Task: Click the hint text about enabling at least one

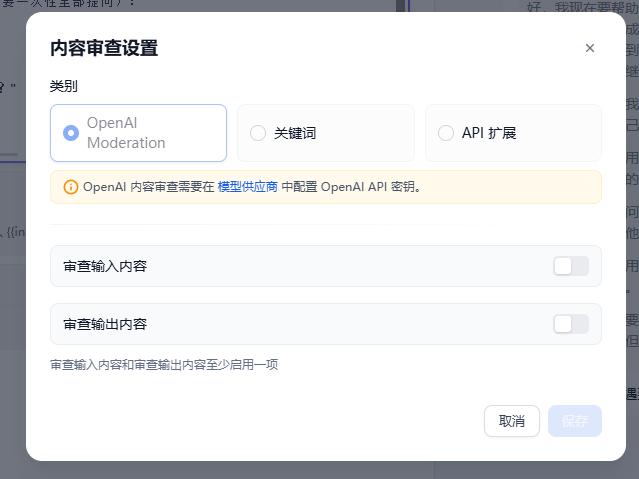Action: (164, 365)
